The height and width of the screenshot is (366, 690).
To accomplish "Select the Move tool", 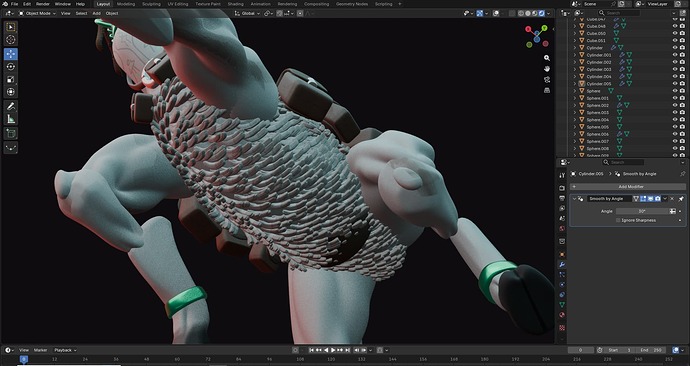I will [11, 54].
